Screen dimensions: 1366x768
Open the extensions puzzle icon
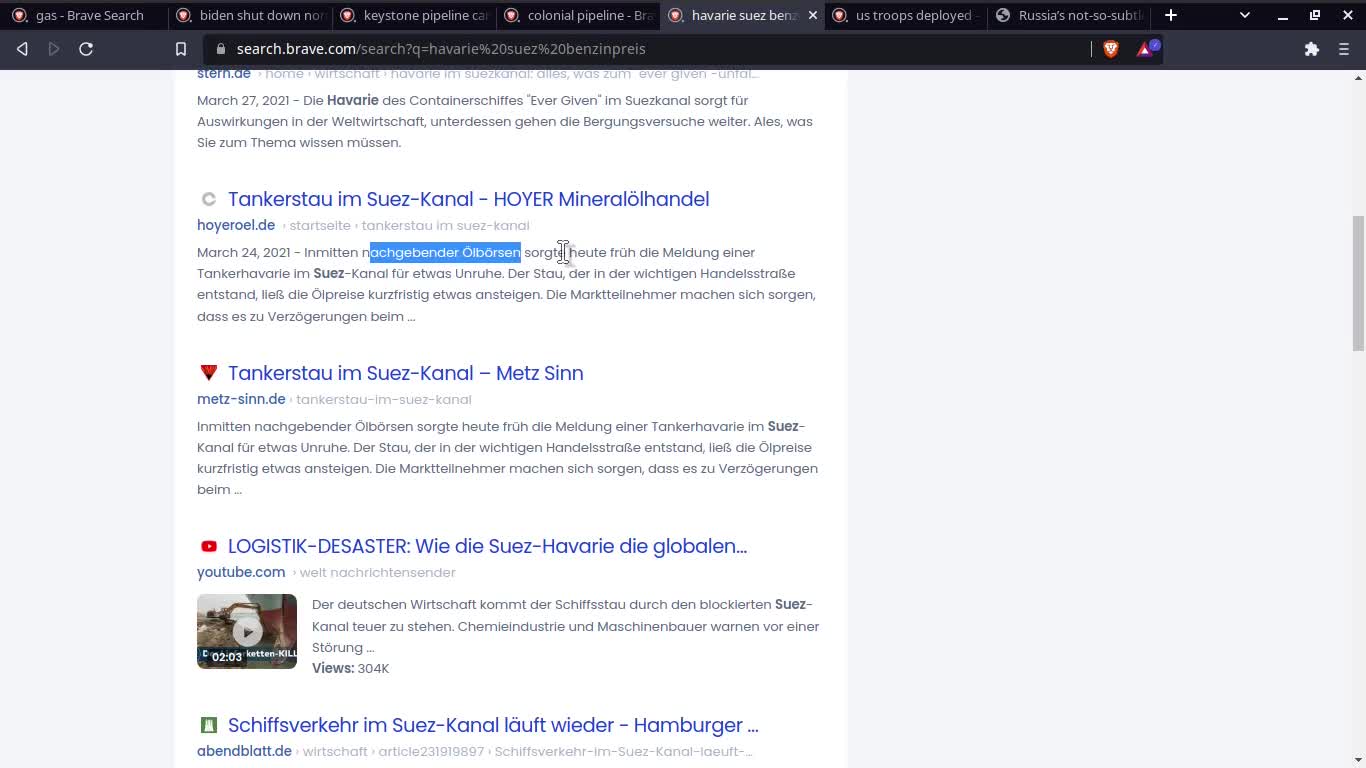(x=1312, y=49)
